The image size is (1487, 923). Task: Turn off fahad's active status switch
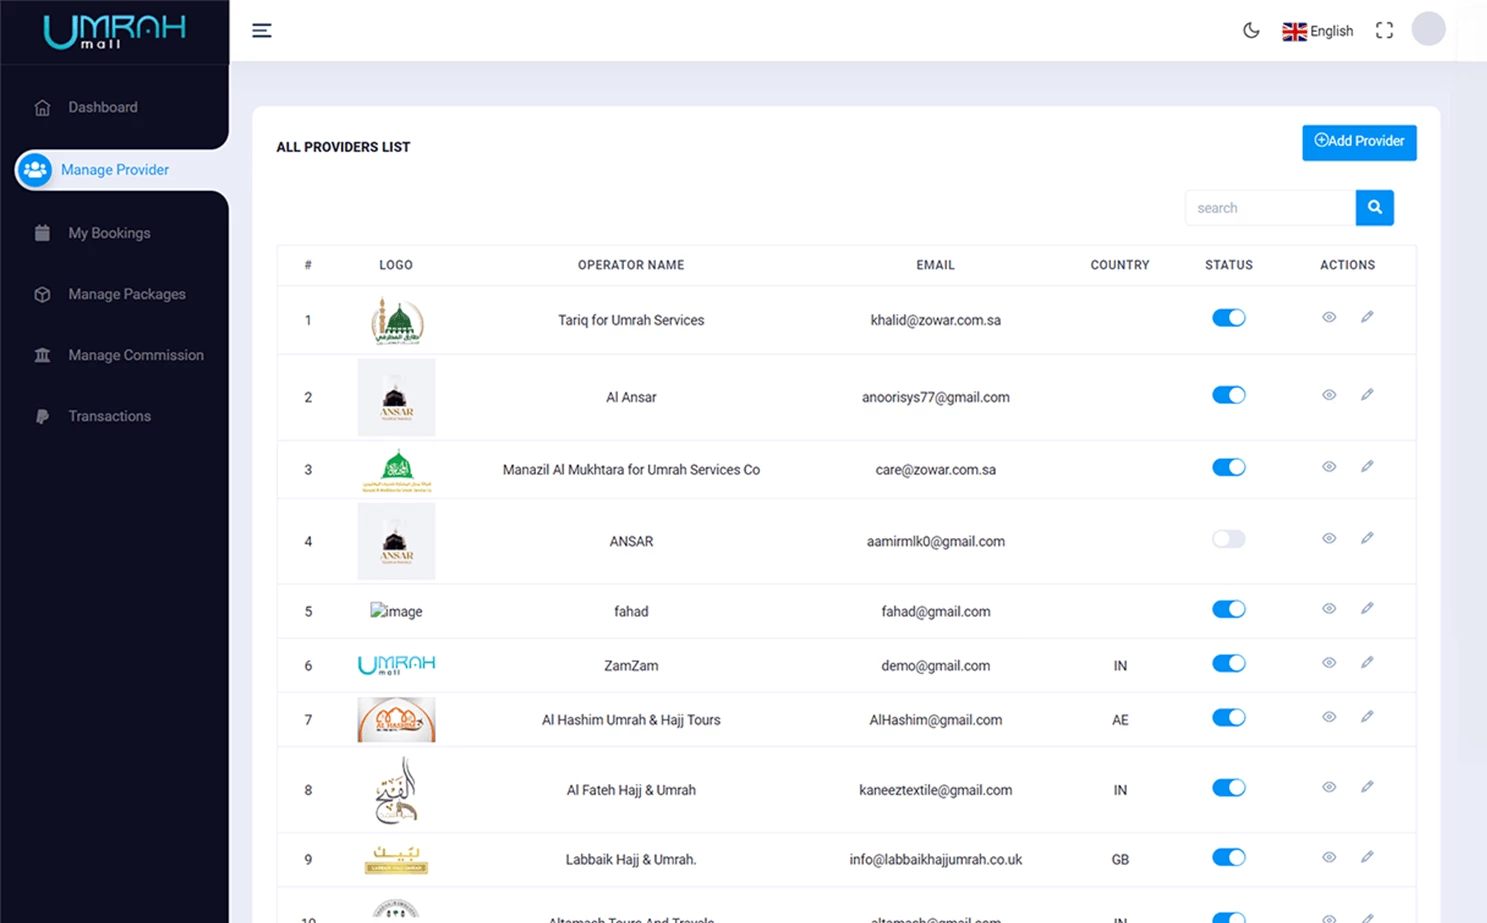[x=1228, y=609]
